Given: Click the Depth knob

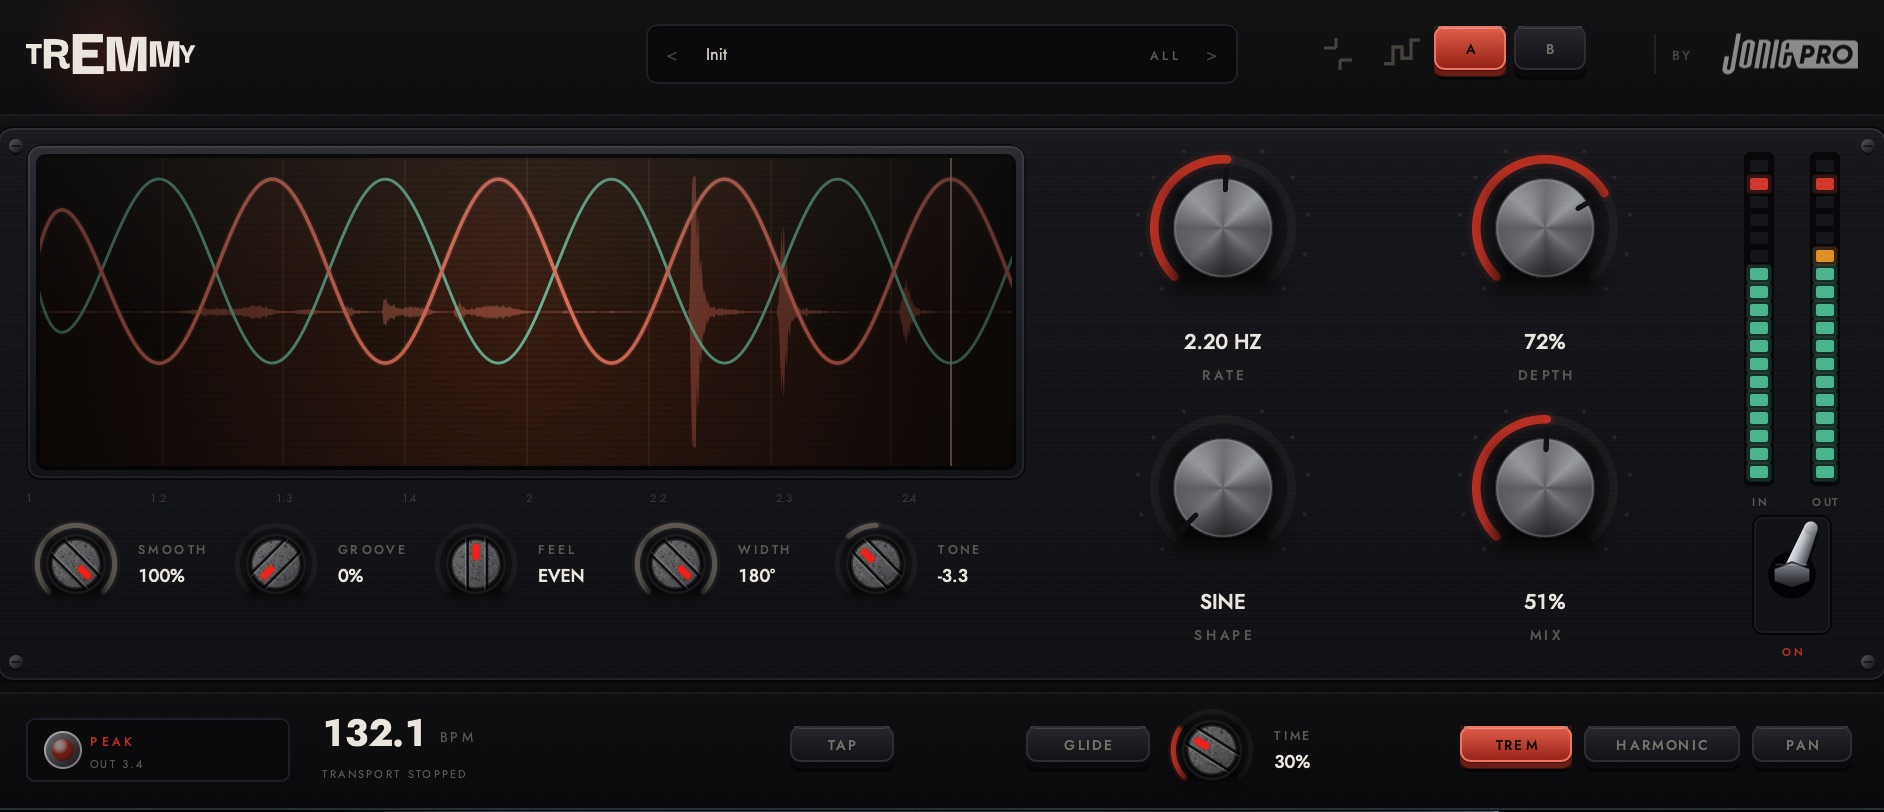Looking at the screenshot, I should 1544,228.
